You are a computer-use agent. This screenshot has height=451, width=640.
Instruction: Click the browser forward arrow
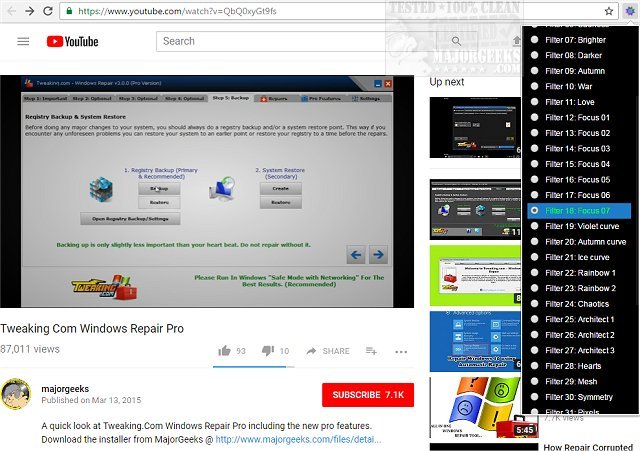(x=29, y=11)
